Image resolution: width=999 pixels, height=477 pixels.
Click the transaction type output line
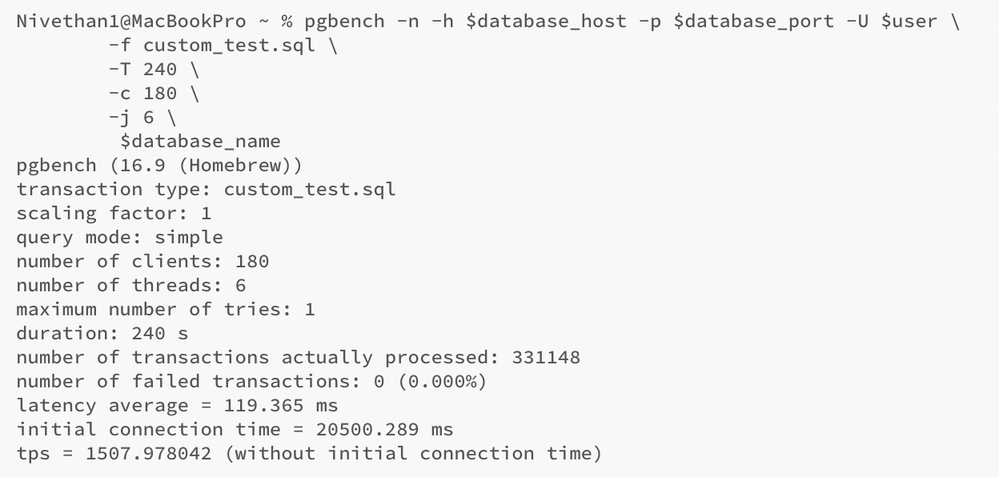(206, 189)
